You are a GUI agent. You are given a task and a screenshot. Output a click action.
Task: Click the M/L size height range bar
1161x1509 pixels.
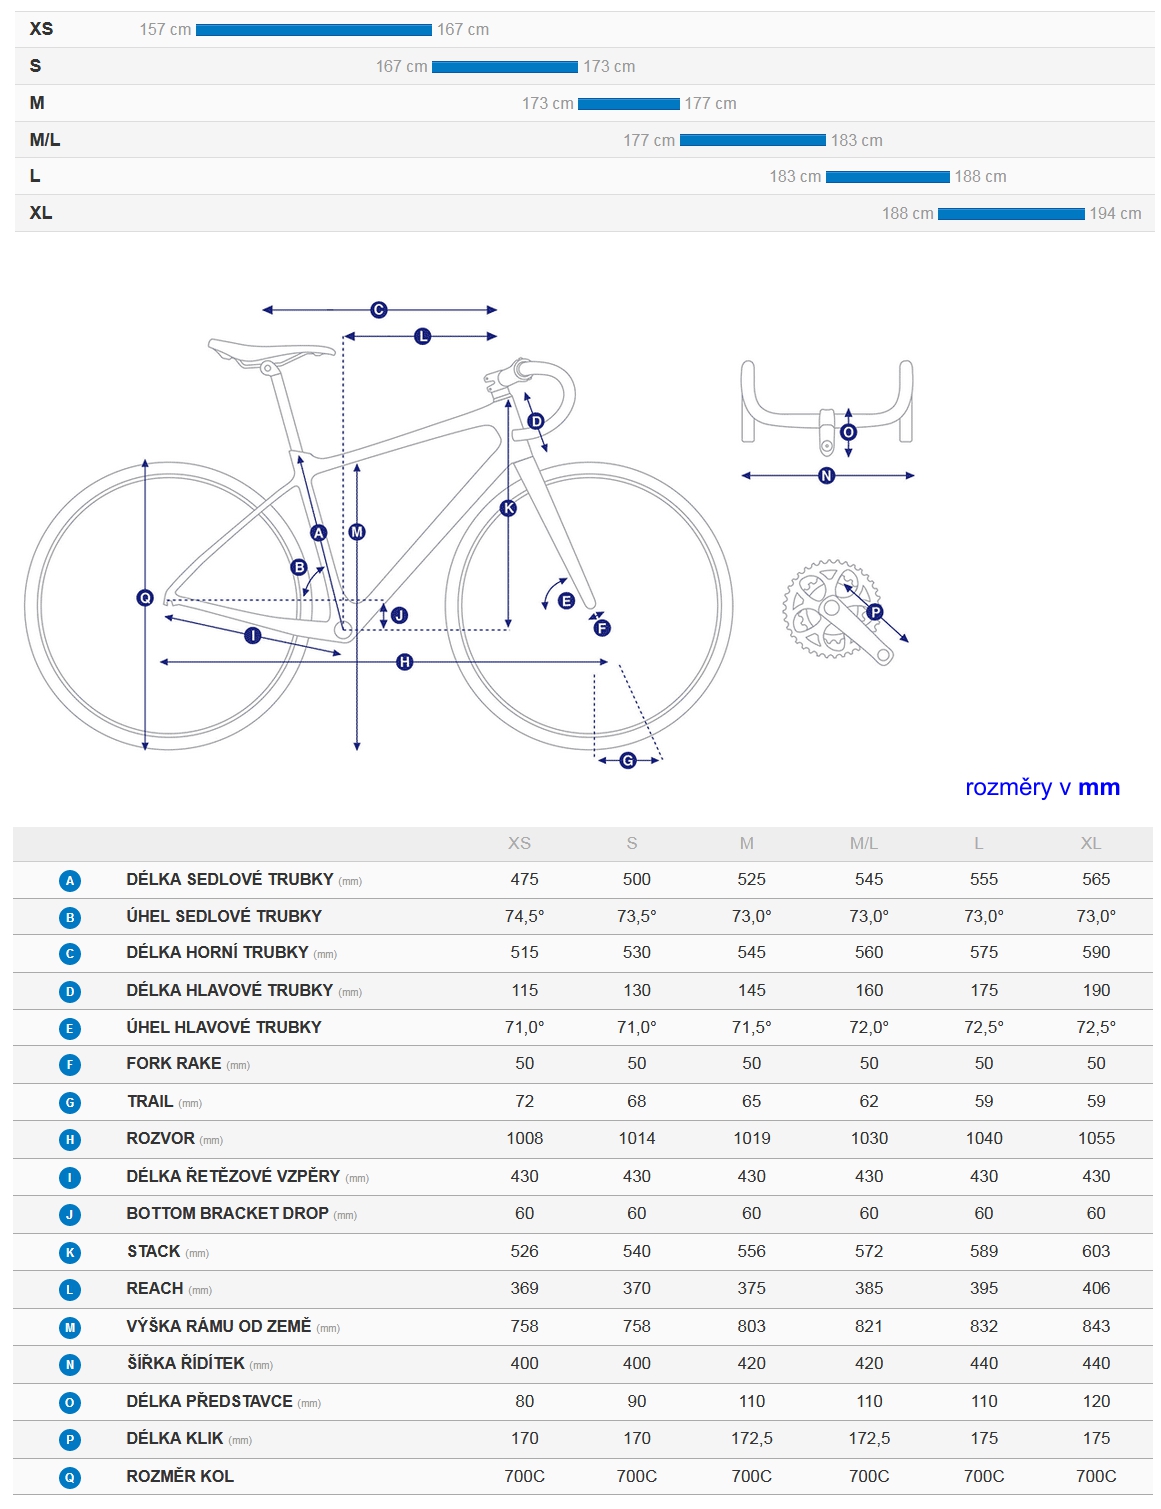(753, 141)
